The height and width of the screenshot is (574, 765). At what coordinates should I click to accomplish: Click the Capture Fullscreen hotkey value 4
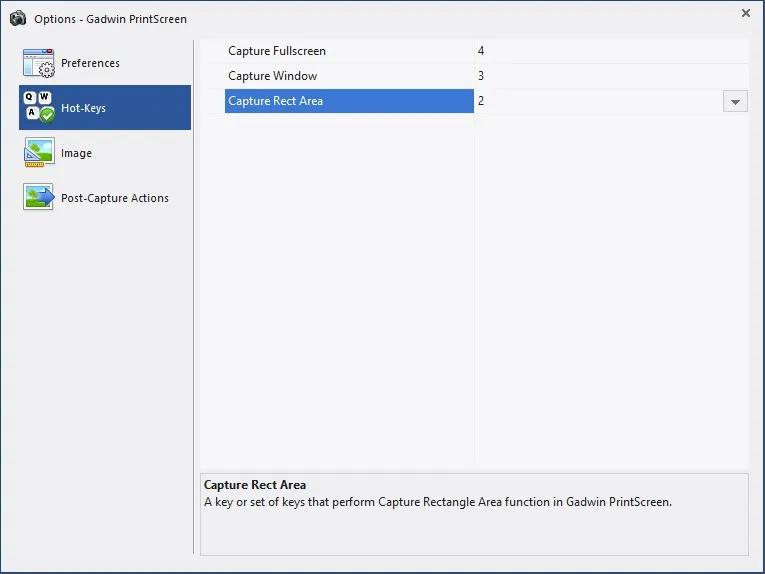(481, 51)
